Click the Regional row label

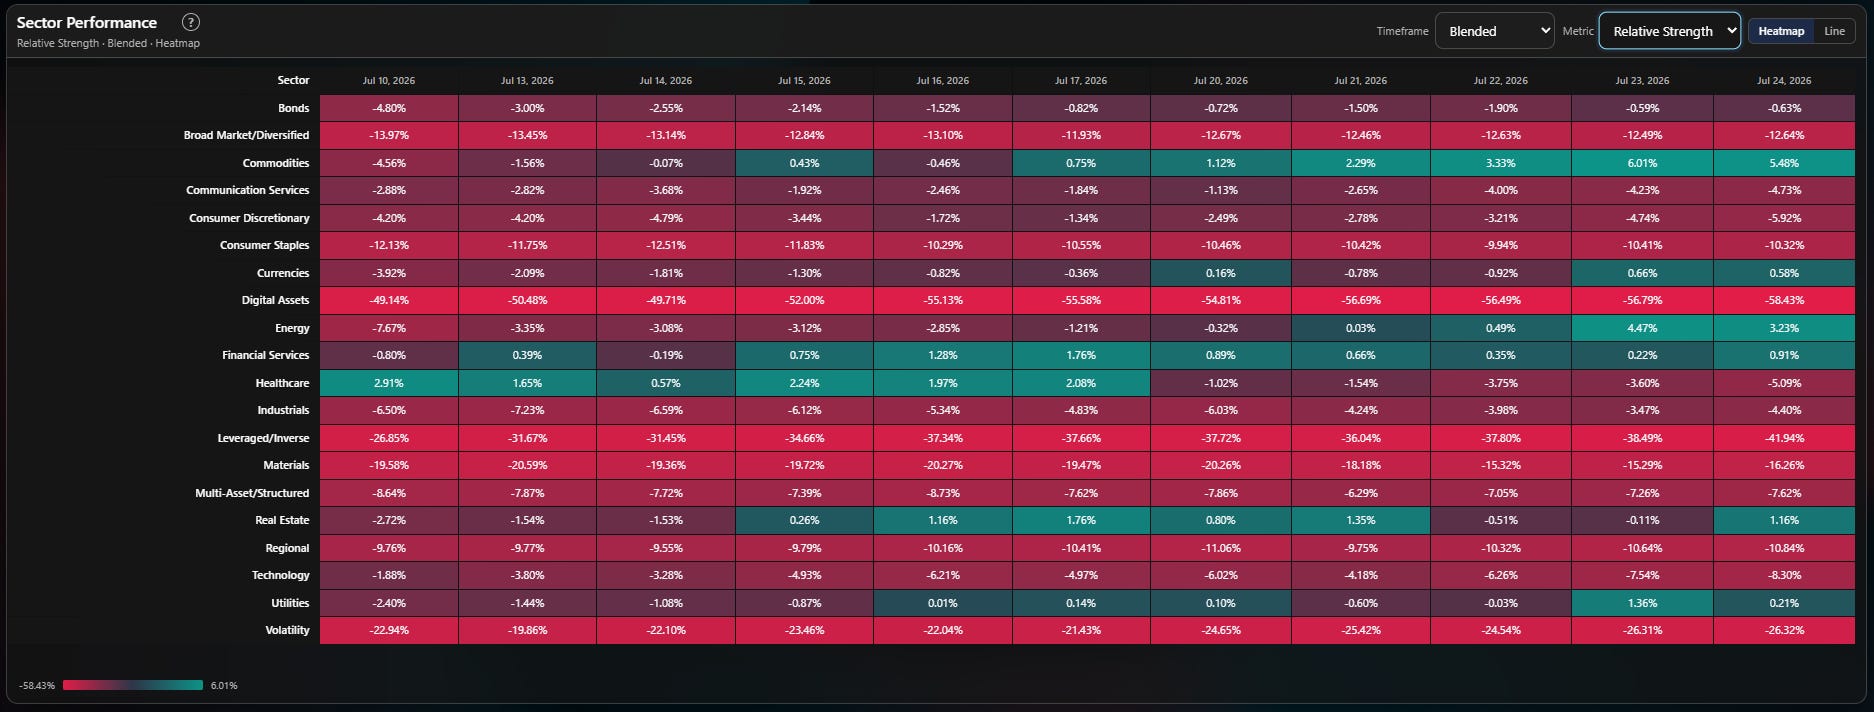tap(287, 548)
